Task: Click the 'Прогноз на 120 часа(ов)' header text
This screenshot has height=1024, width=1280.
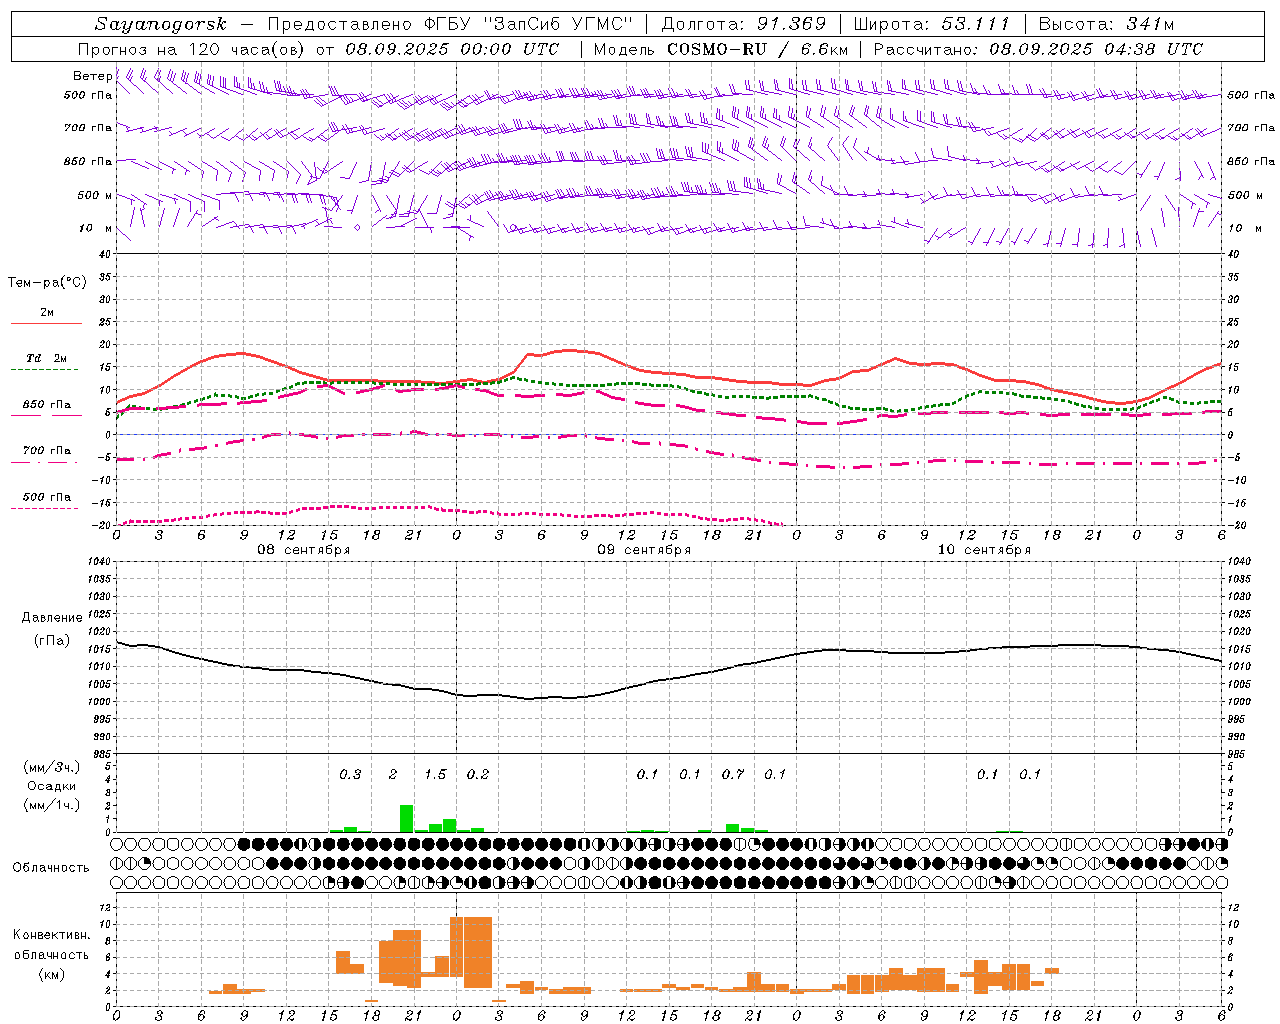Action: [193, 49]
